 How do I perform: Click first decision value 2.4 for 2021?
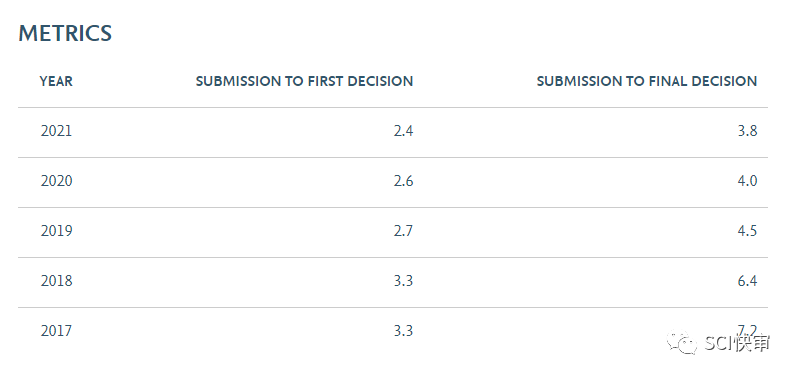(404, 131)
